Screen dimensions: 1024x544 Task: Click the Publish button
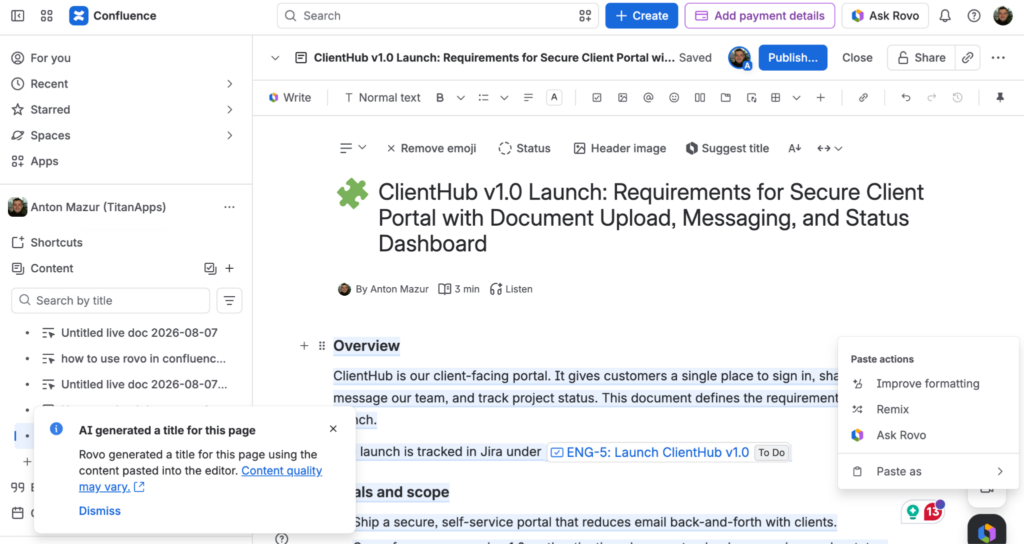[793, 57]
